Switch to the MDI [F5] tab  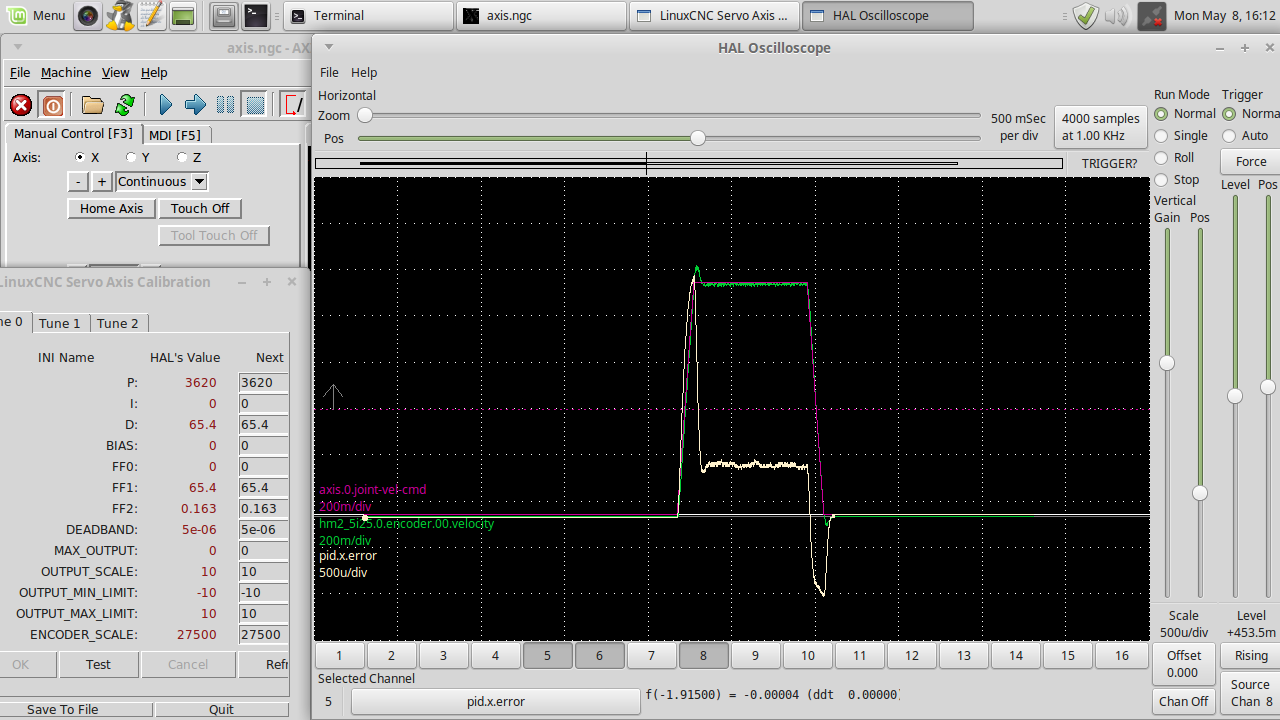click(x=175, y=135)
